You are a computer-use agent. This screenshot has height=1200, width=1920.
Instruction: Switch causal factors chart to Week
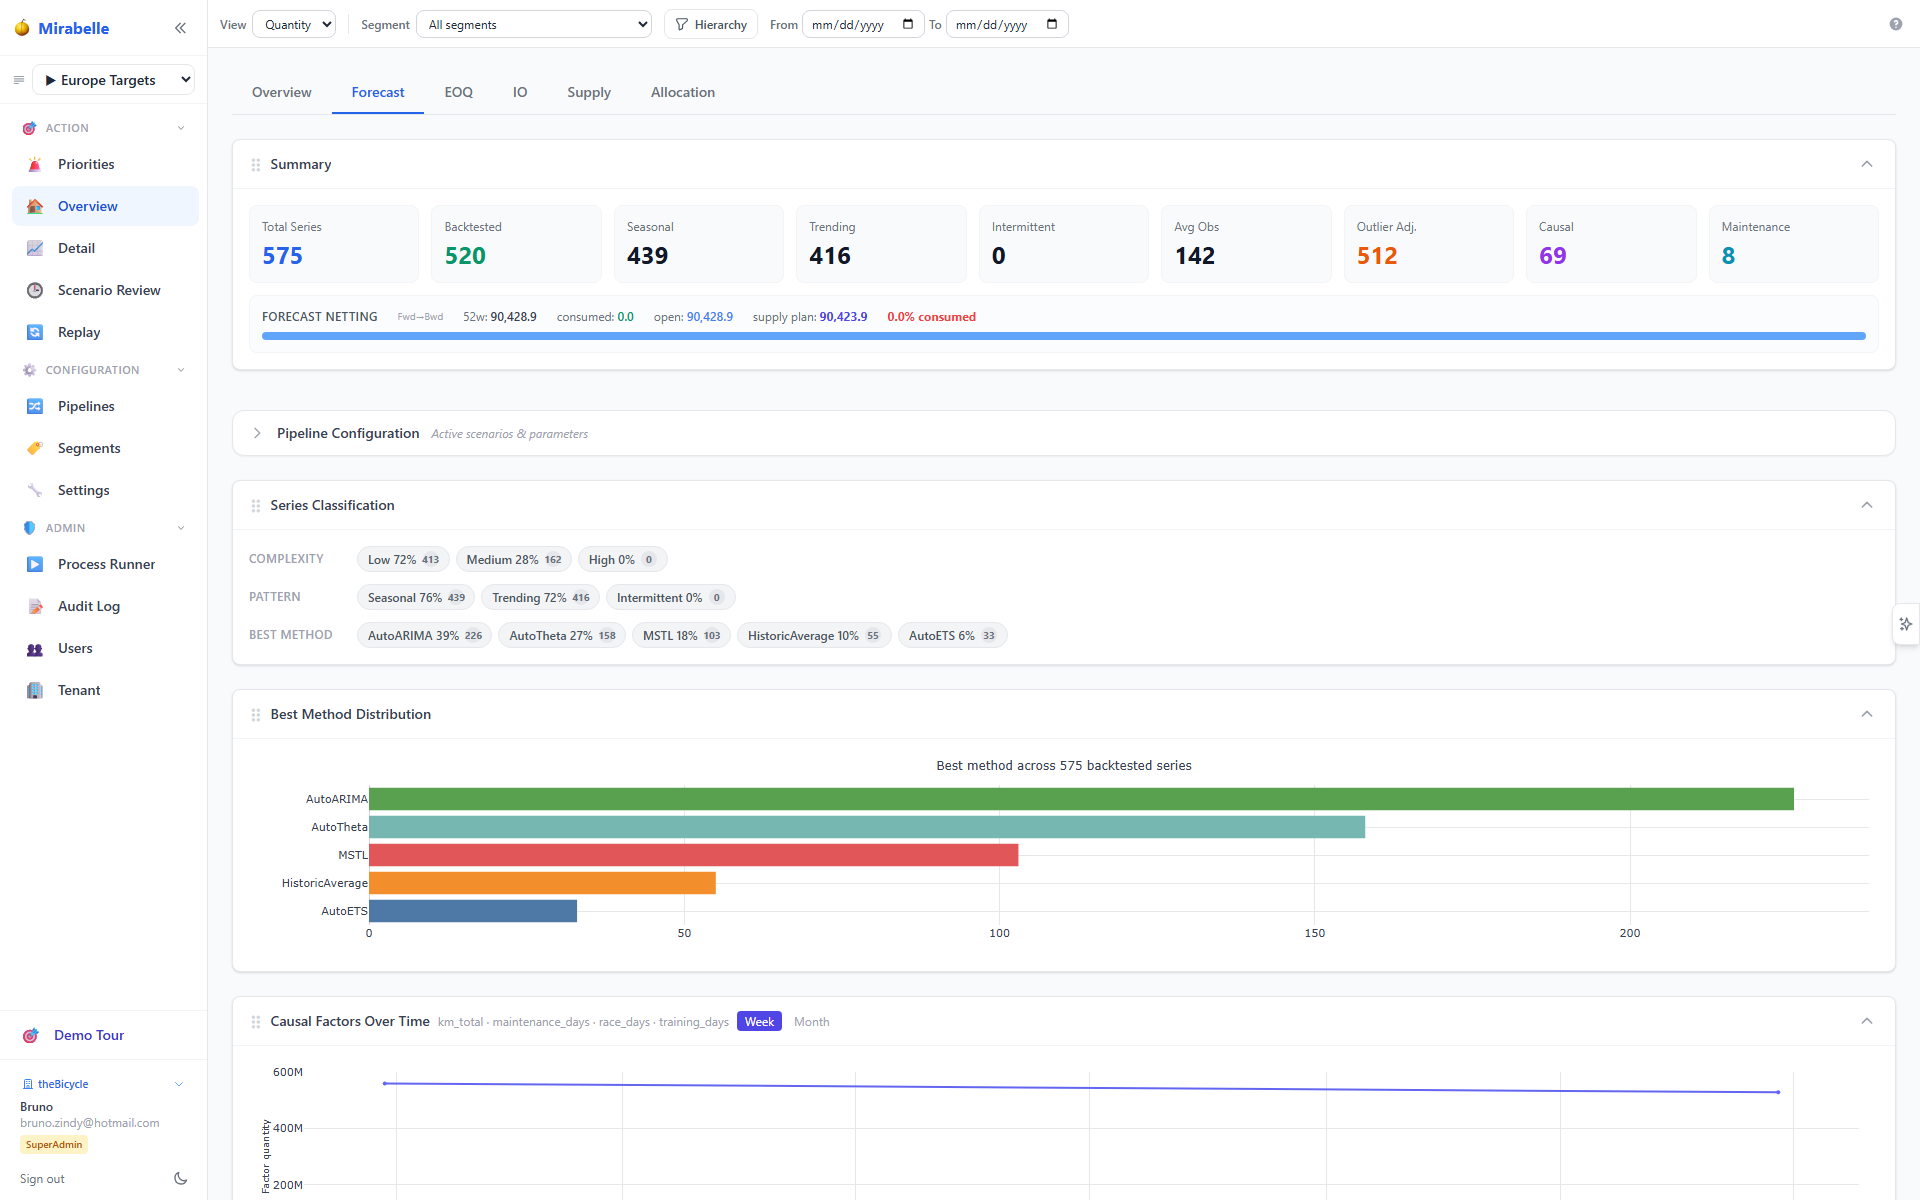759,1021
